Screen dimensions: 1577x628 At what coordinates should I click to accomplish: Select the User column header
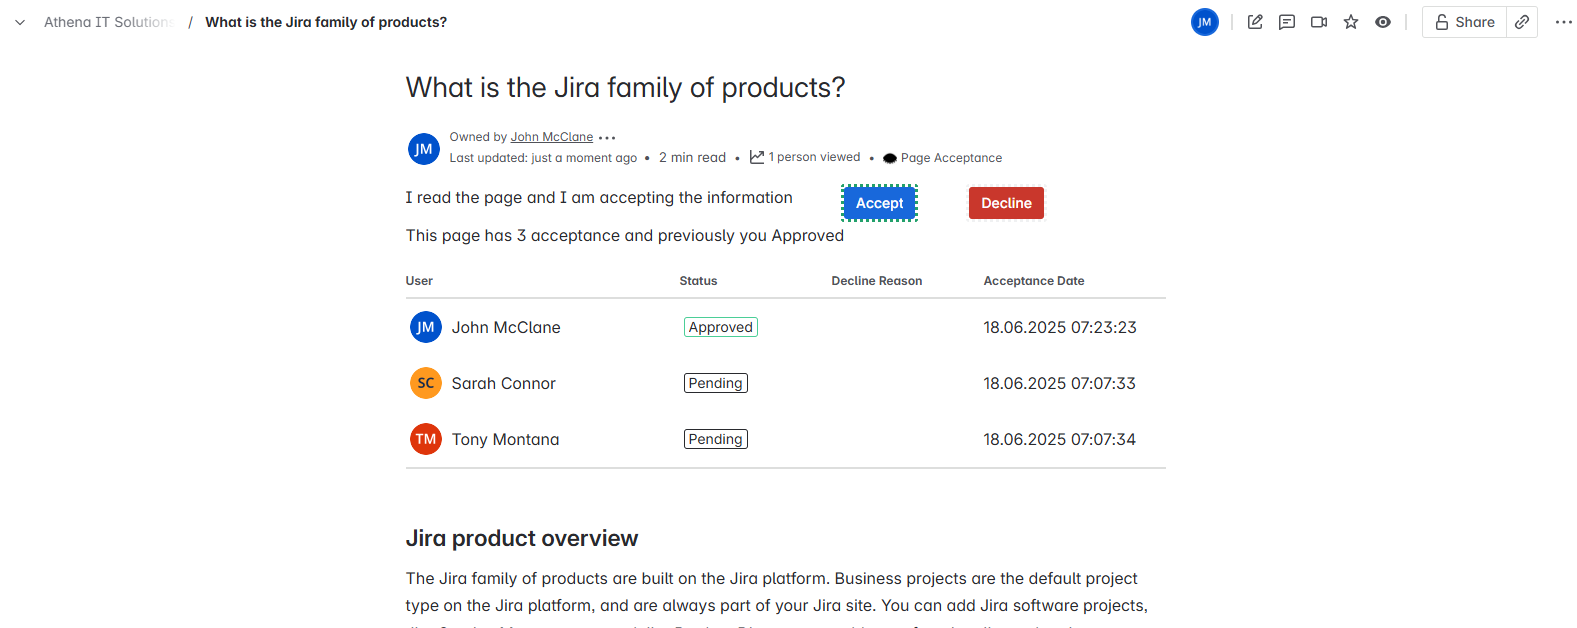tap(419, 281)
